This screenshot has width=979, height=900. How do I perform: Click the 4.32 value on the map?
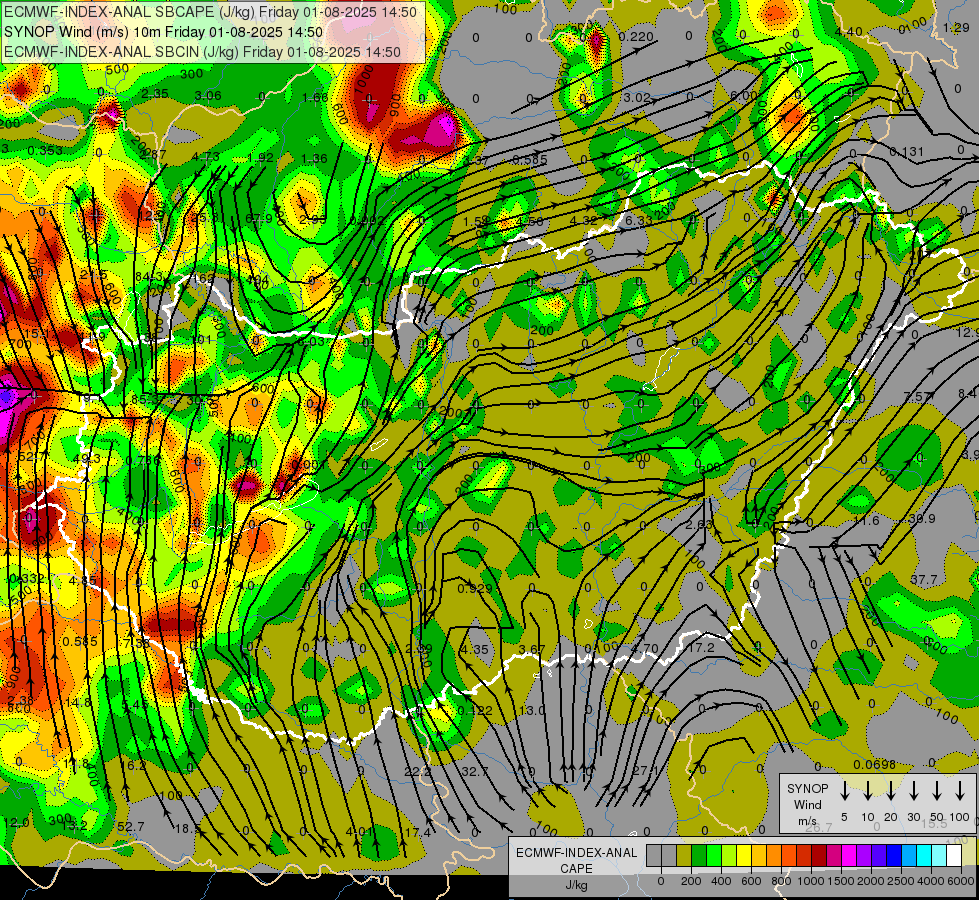pyautogui.click(x=584, y=220)
